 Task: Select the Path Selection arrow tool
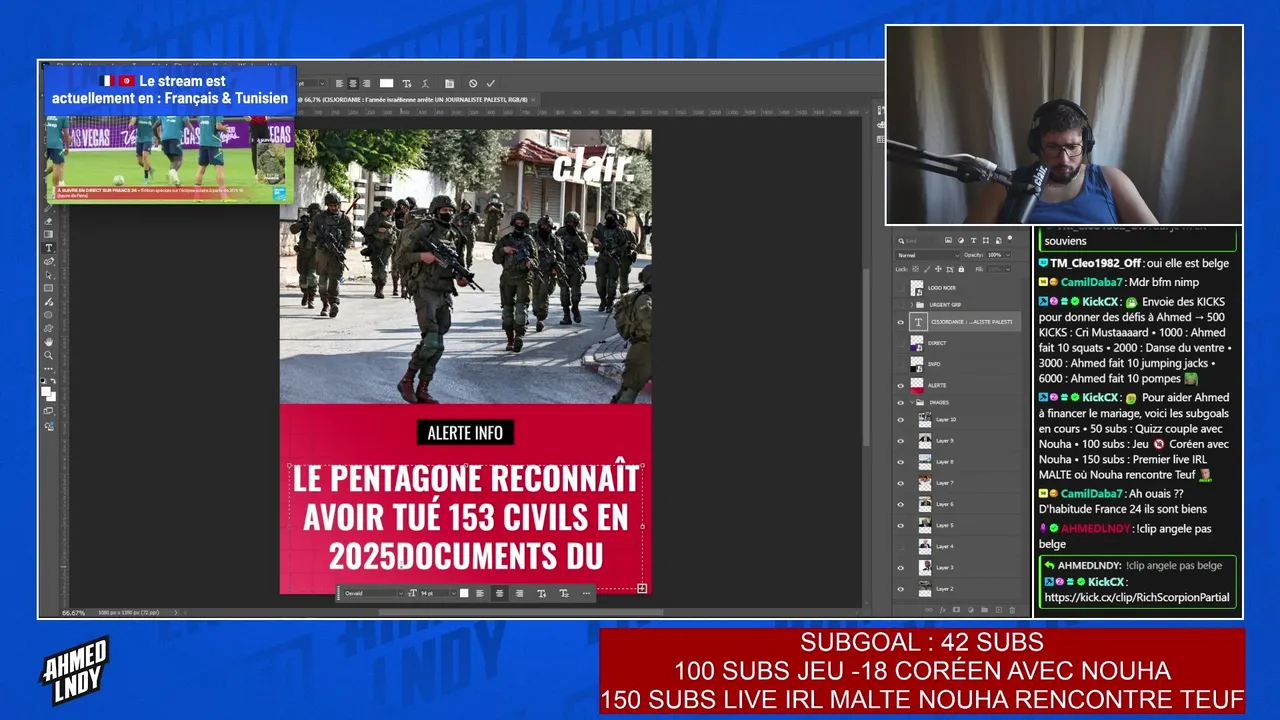pos(48,274)
